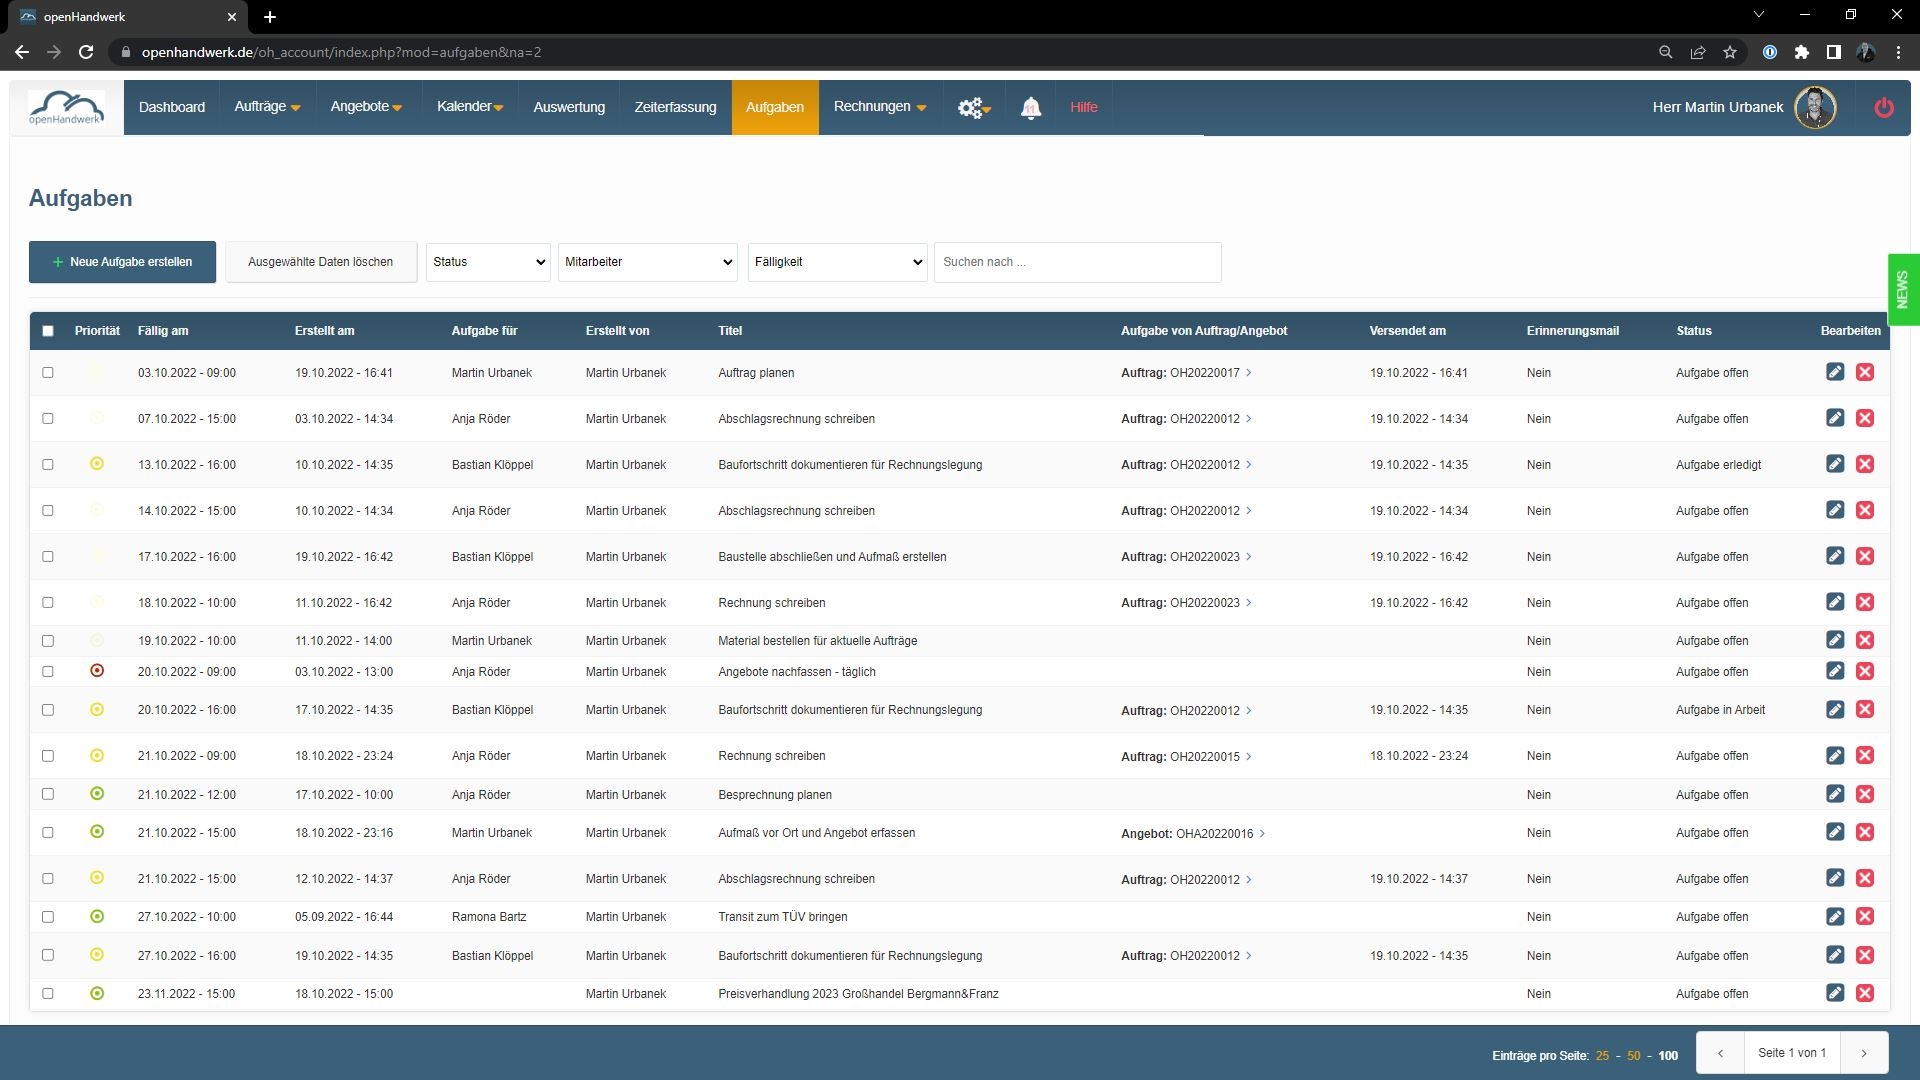Open the Zeiterfassung menu item

[x=675, y=107]
